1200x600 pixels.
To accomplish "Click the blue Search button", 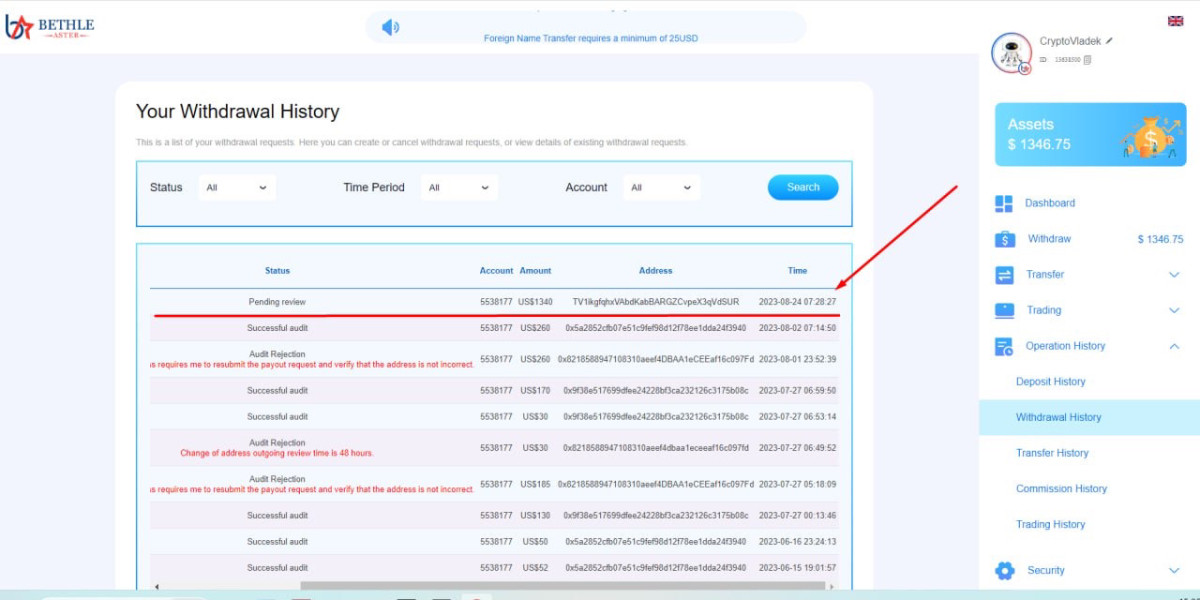I will click(x=802, y=188).
